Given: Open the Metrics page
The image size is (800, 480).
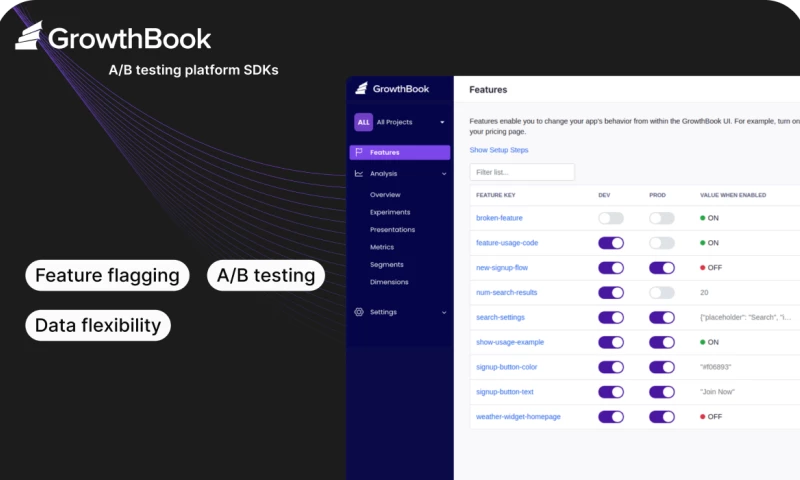Looking at the screenshot, I should 382,247.
